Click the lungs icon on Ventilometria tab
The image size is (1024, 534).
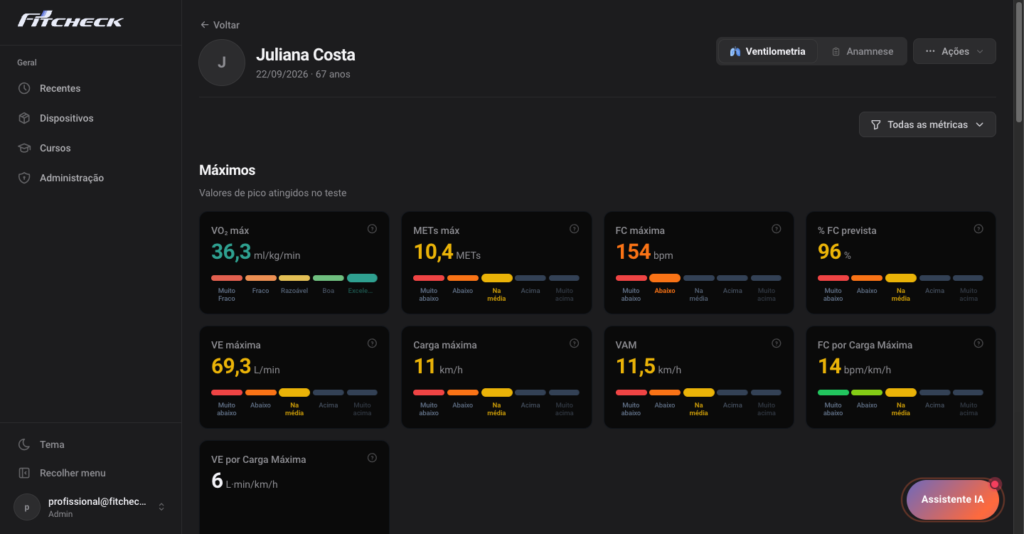pos(735,52)
